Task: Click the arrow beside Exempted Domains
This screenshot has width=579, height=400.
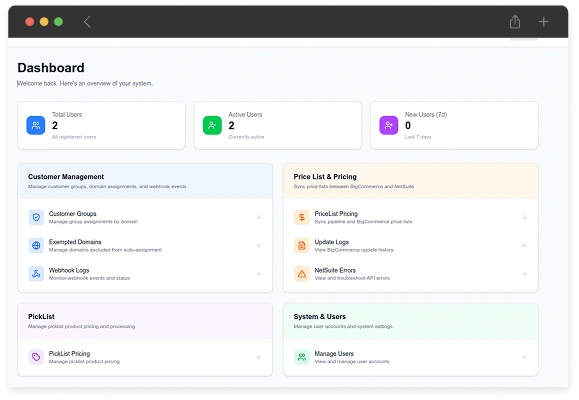Action: coord(258,245)
